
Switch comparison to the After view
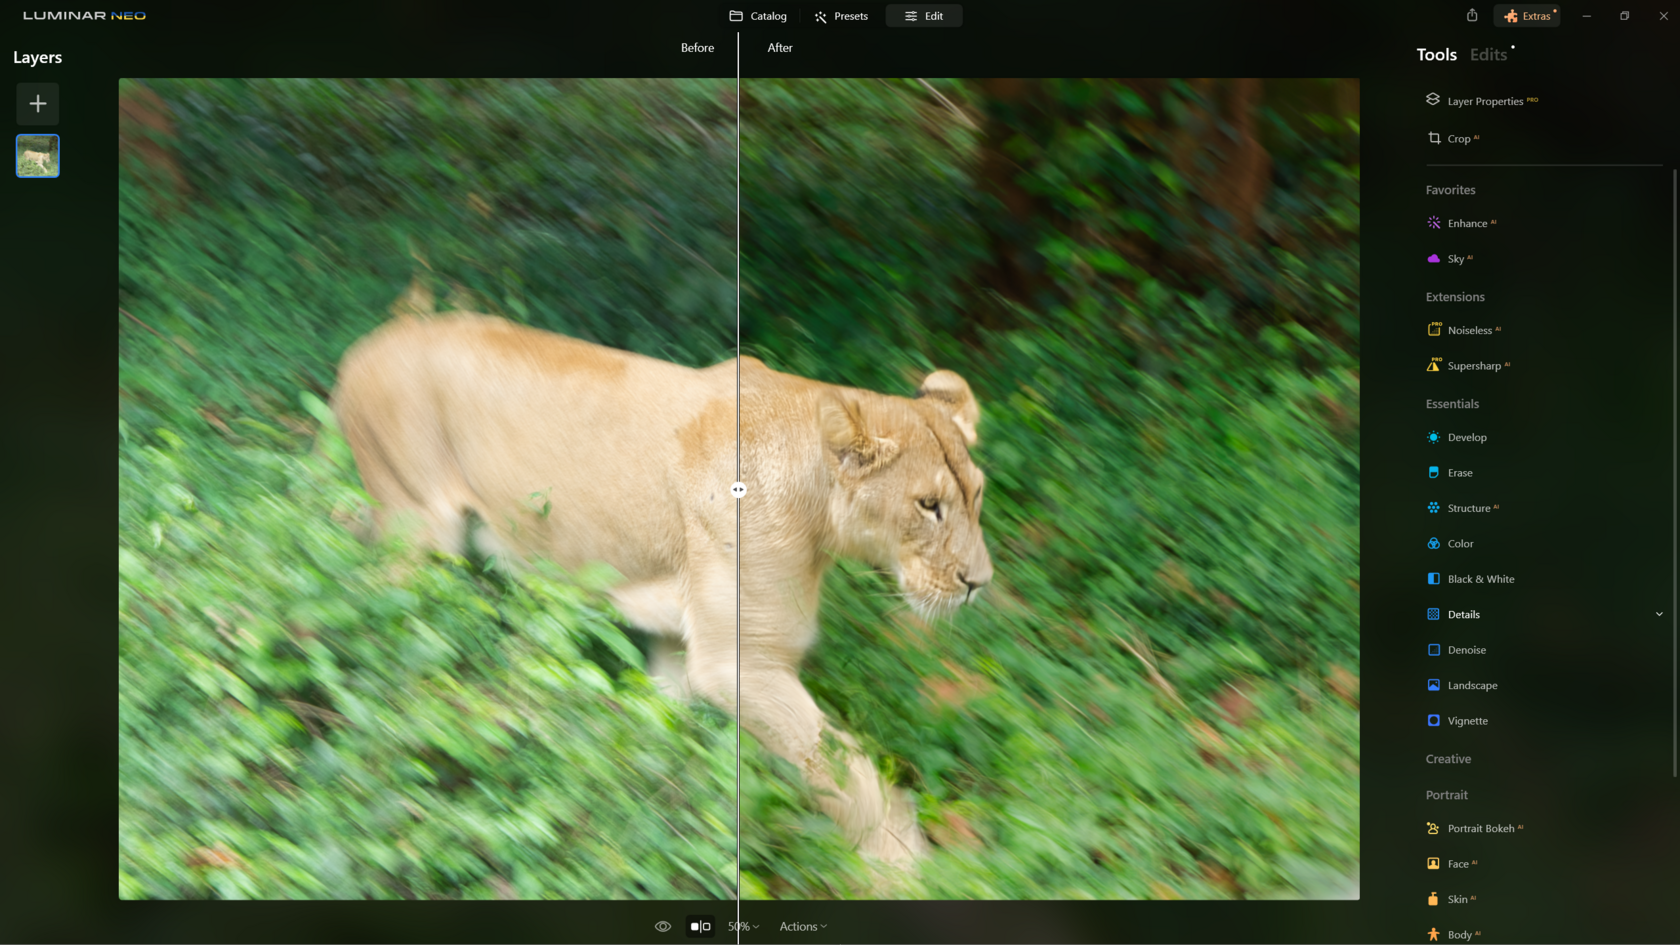[780, 47]
